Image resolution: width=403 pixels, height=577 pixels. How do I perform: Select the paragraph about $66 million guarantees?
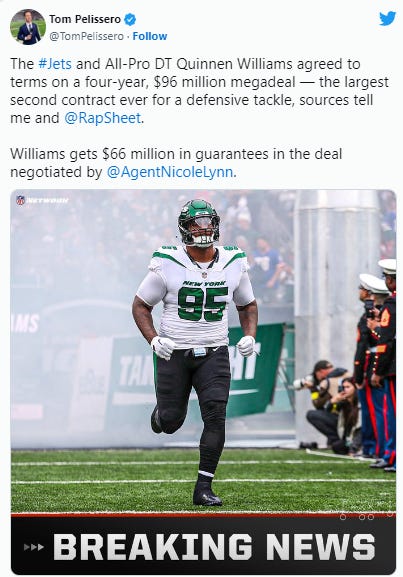coord(176,163)
